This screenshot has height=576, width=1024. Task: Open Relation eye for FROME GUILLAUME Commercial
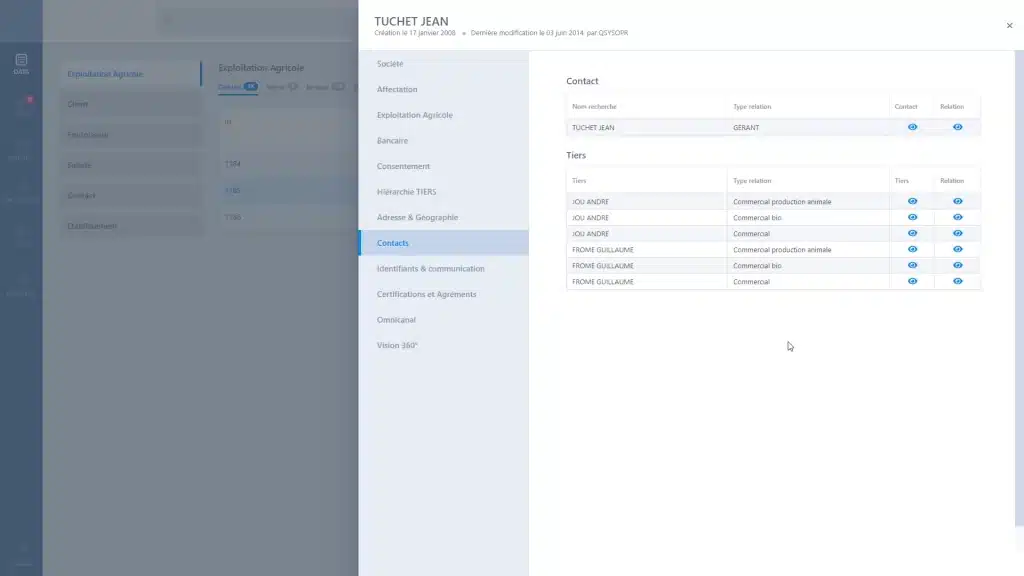[x=957, y=281]
